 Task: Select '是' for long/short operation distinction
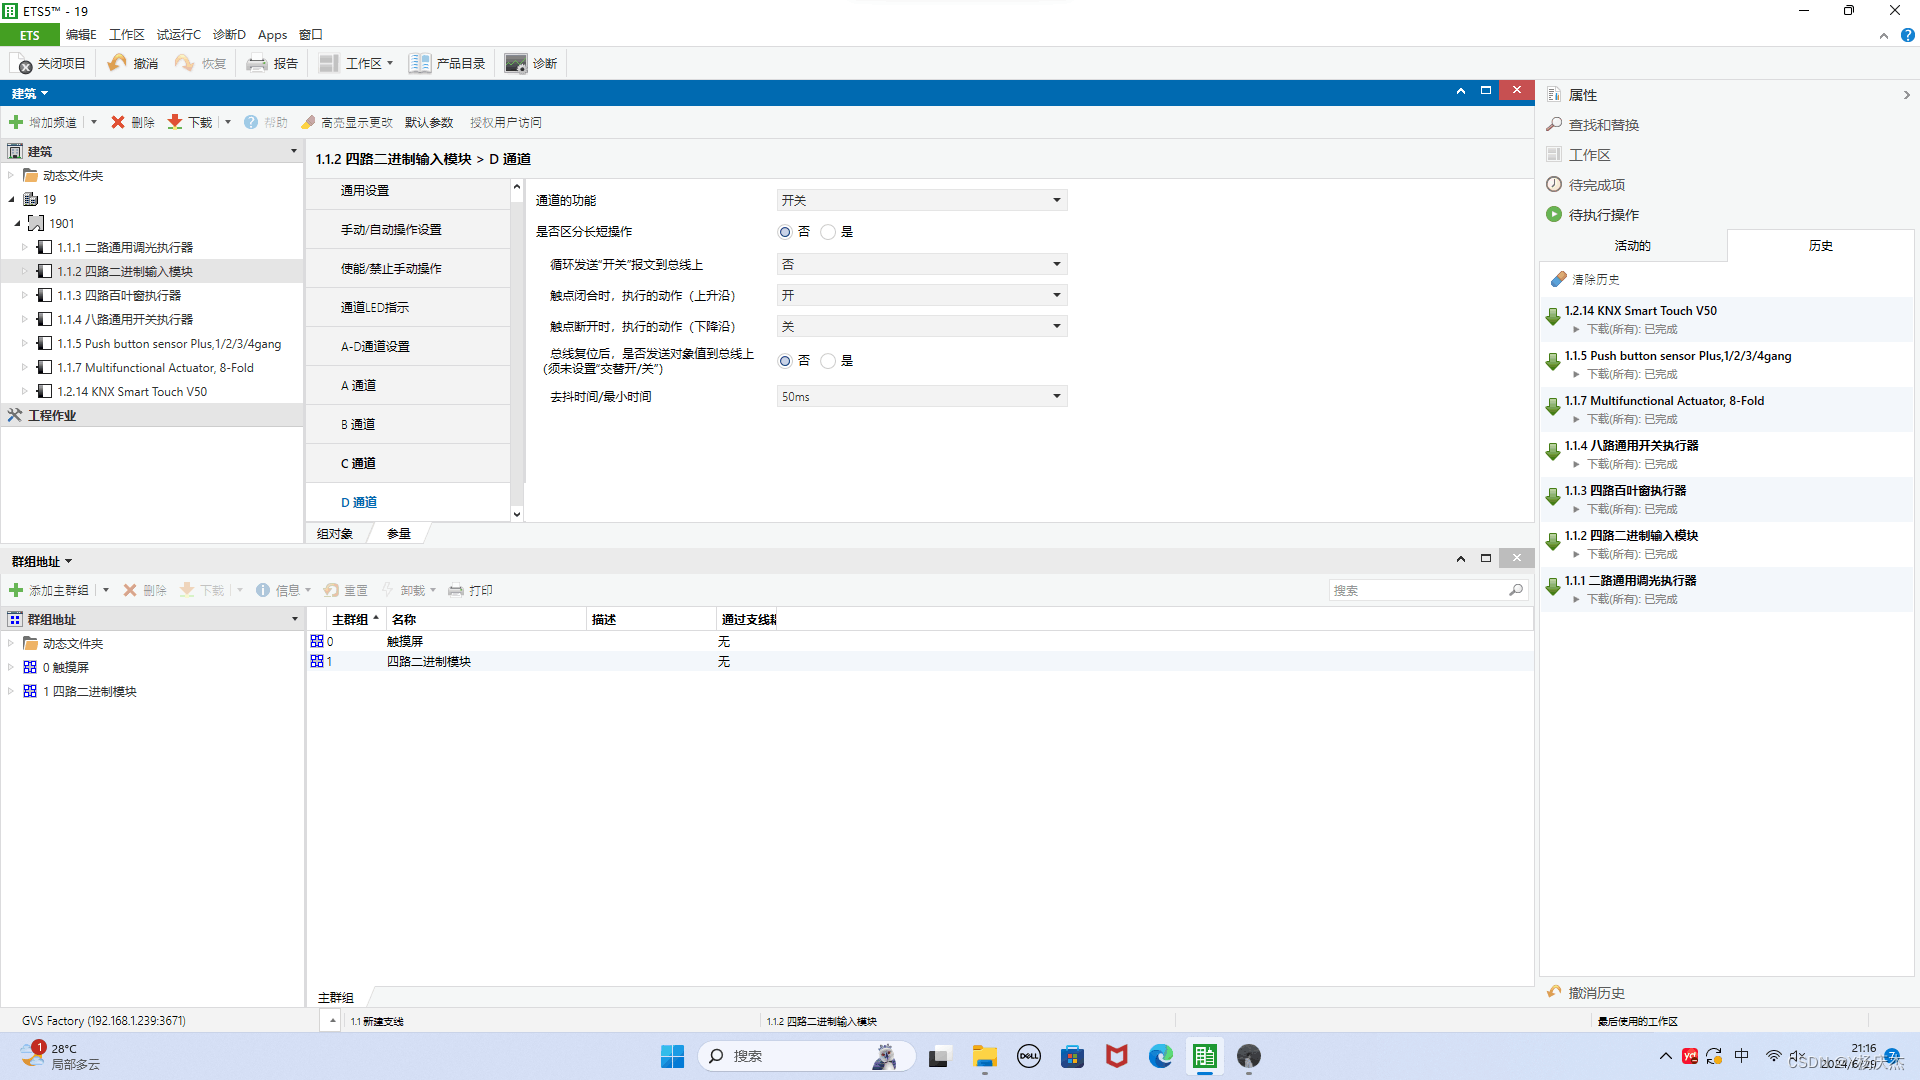(828, 232)
